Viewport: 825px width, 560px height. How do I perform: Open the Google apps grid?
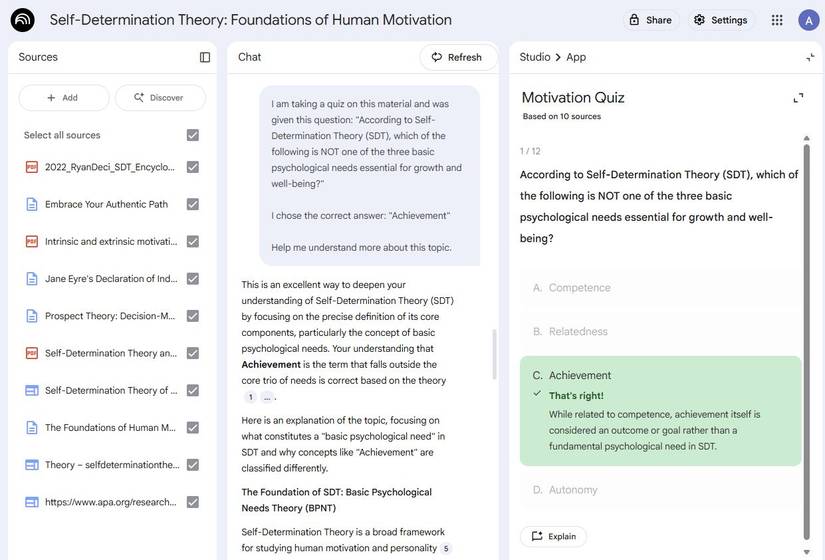pos(777,20)
